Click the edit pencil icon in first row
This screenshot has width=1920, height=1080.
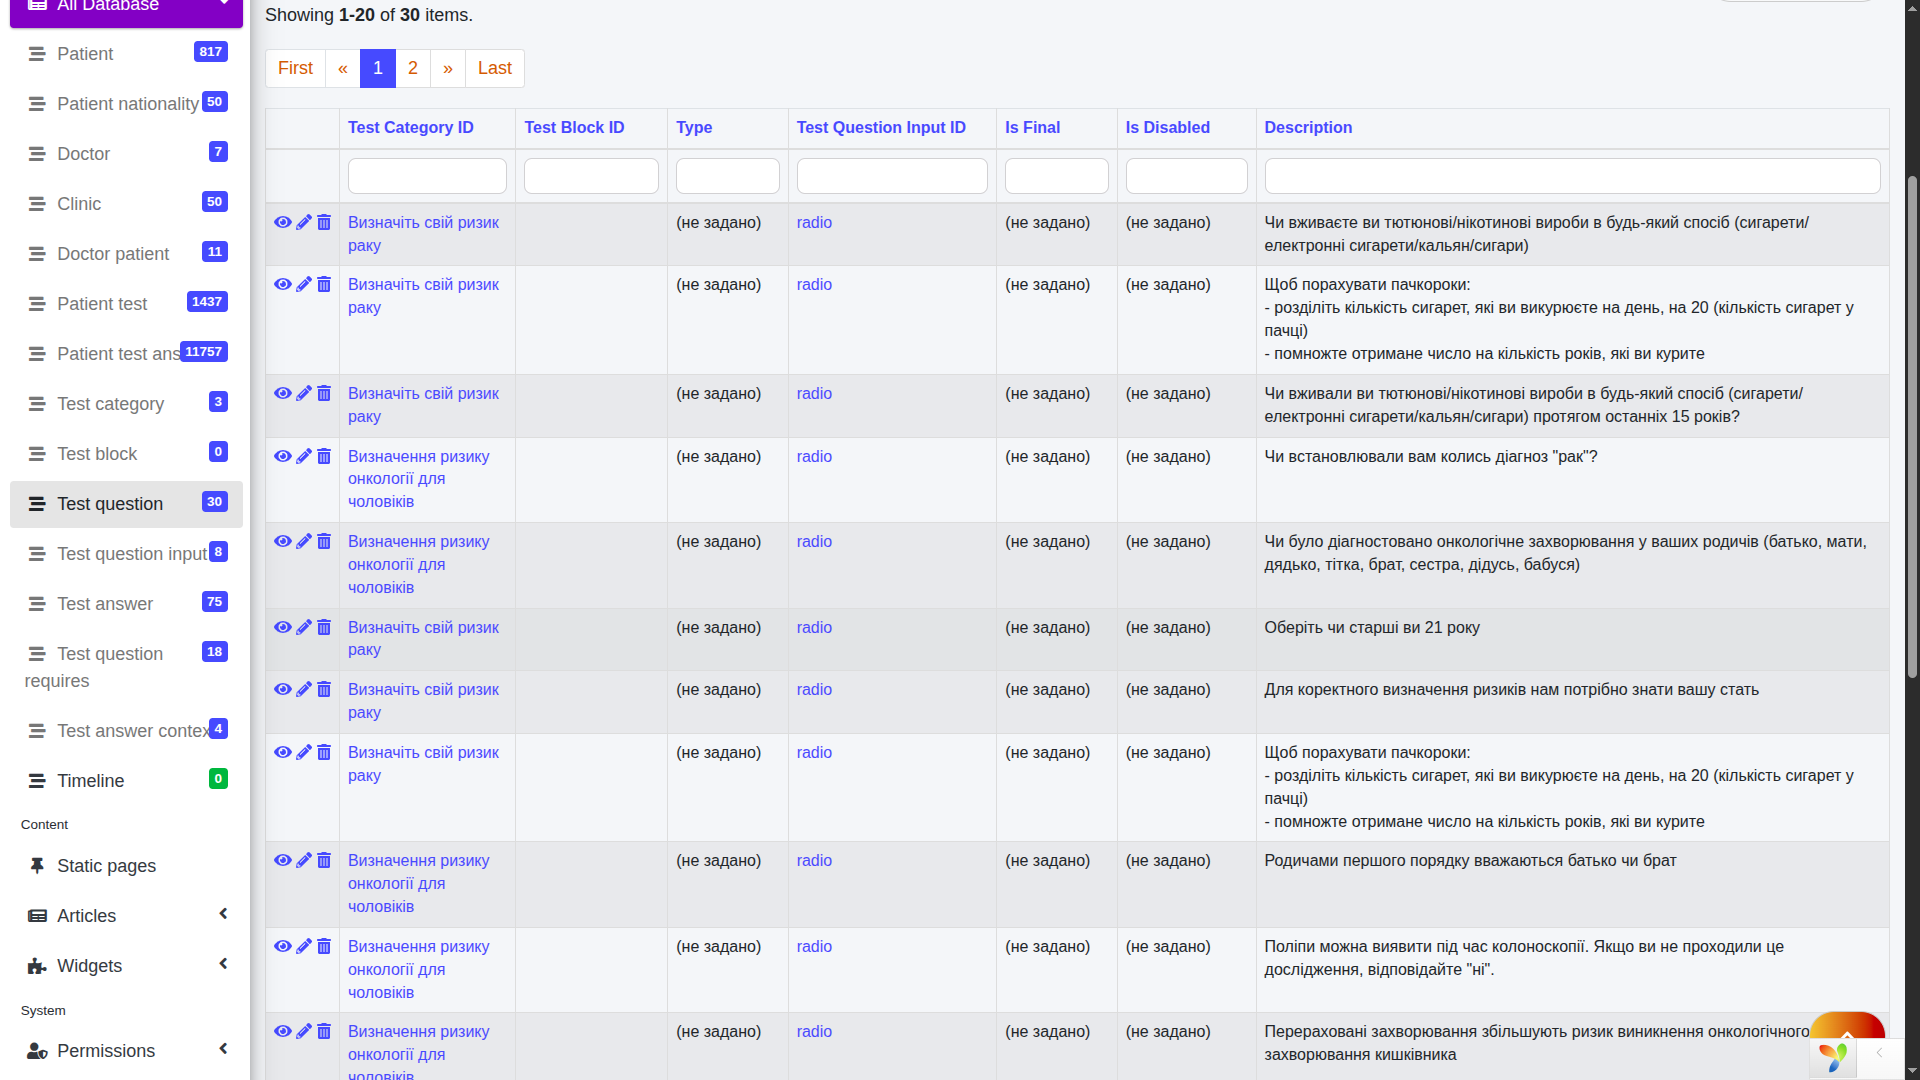pos(304,222)
